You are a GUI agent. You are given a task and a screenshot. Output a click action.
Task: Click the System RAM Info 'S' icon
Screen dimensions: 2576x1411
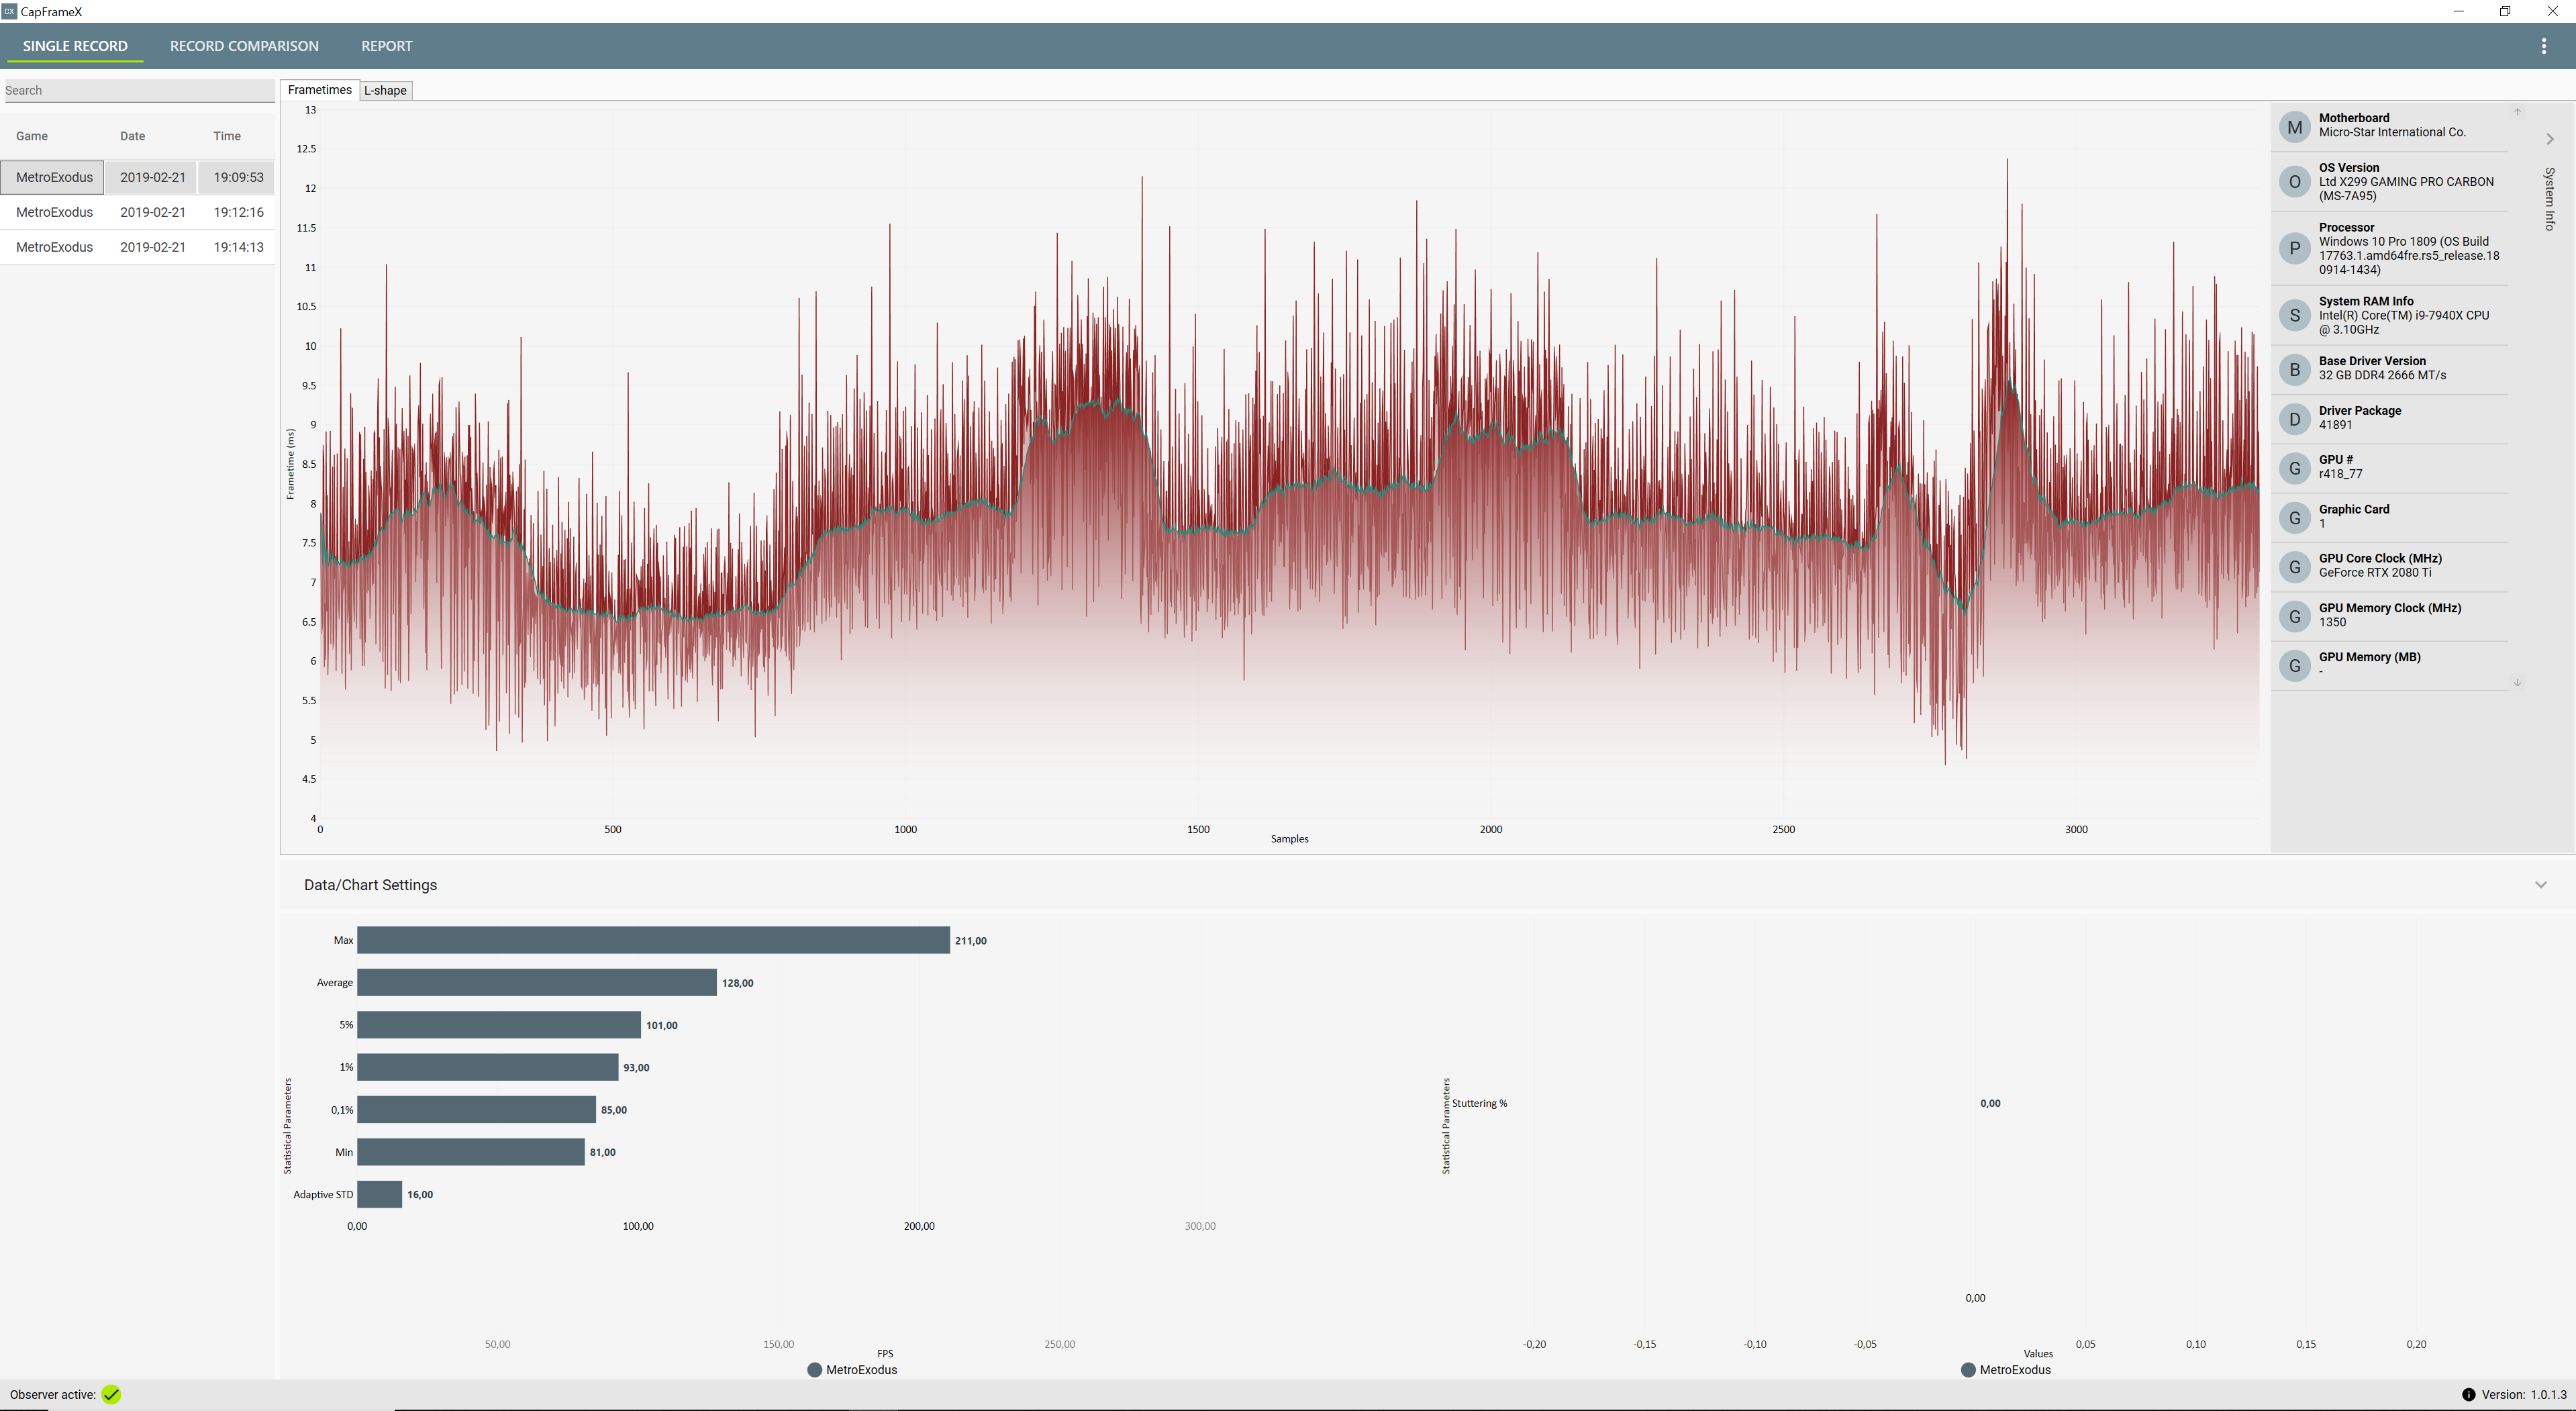[x=2294, y=315]
